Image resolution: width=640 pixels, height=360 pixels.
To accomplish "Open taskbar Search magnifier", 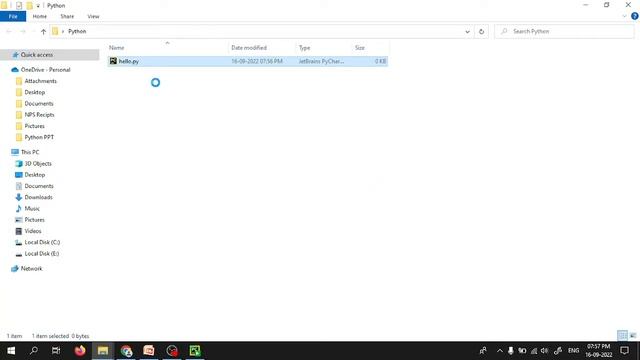I will point(33,351).
